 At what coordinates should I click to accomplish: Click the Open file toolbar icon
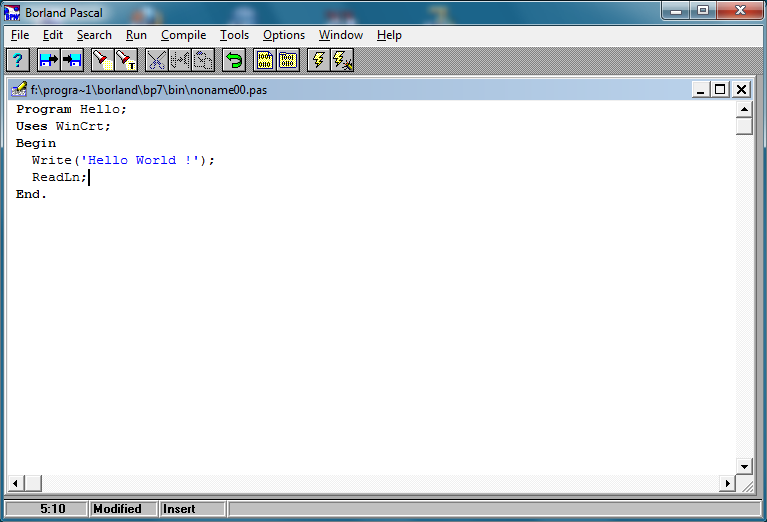click(x=48, y=60)
